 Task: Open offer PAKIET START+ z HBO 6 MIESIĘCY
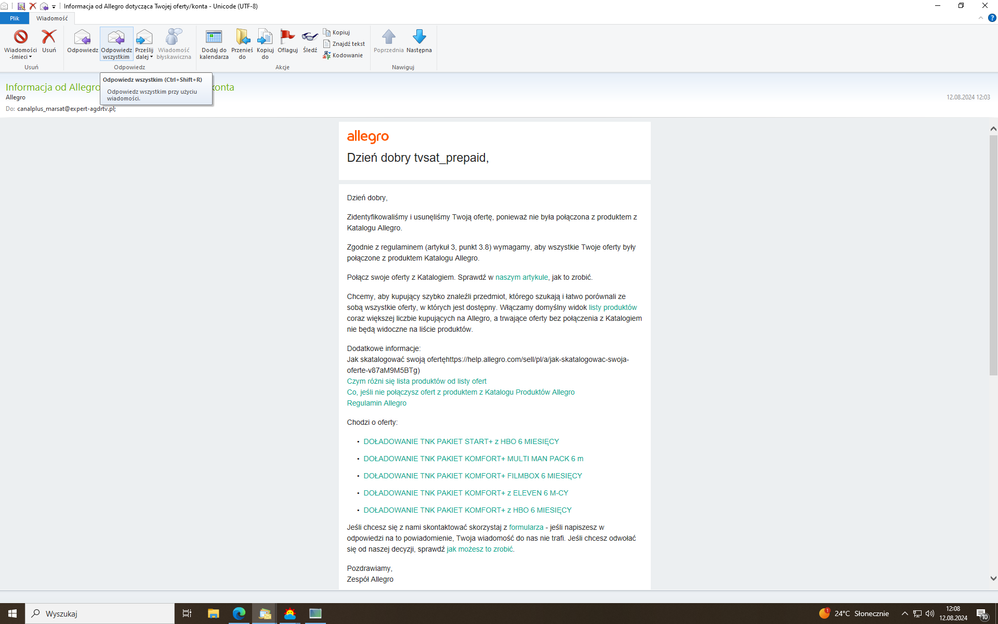460,441
